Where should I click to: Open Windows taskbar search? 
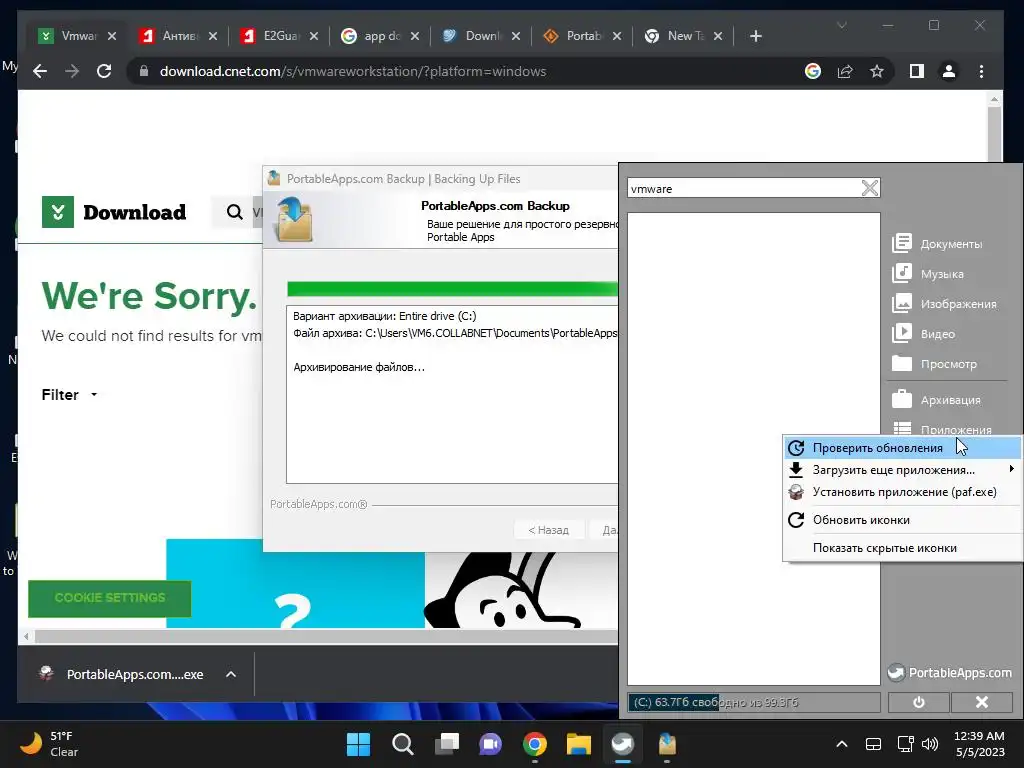402,744
